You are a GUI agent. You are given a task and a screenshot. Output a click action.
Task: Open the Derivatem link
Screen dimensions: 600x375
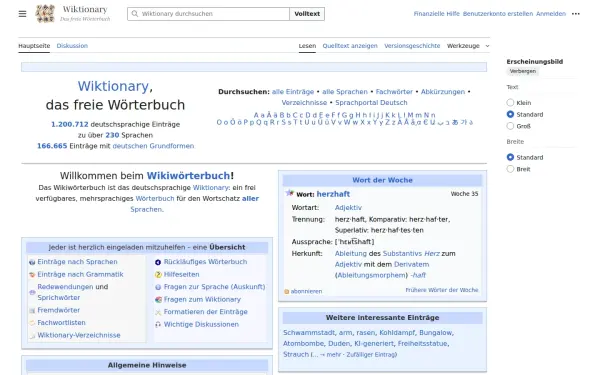411,264
